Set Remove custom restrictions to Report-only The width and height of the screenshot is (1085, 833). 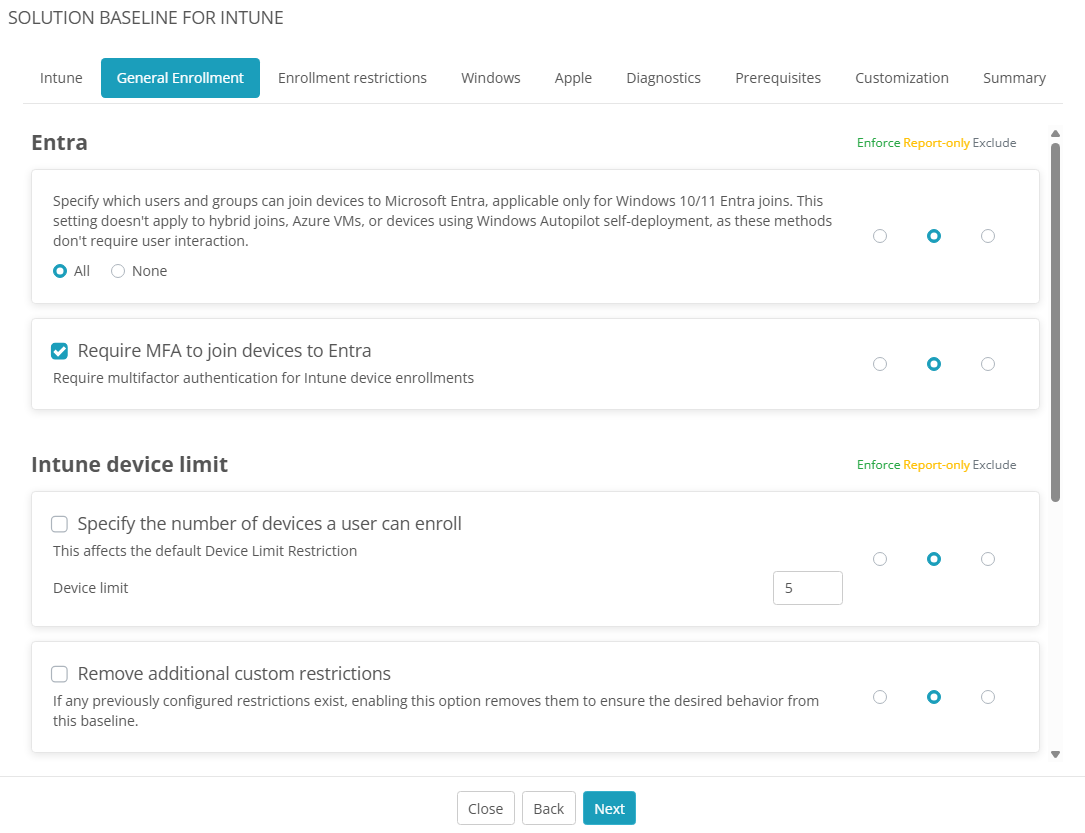[933, 697]
